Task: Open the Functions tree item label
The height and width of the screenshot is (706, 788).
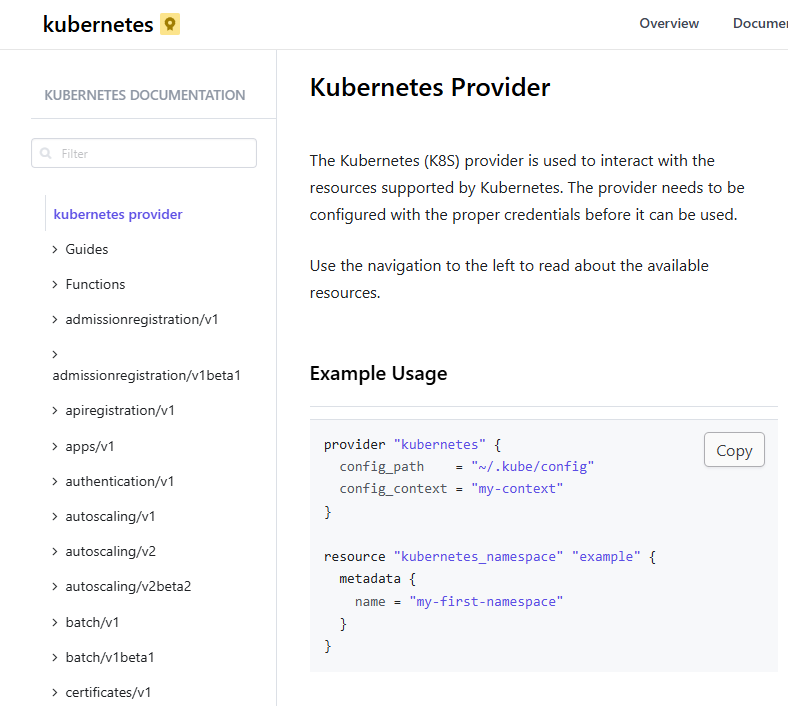Action: (95, 284)
